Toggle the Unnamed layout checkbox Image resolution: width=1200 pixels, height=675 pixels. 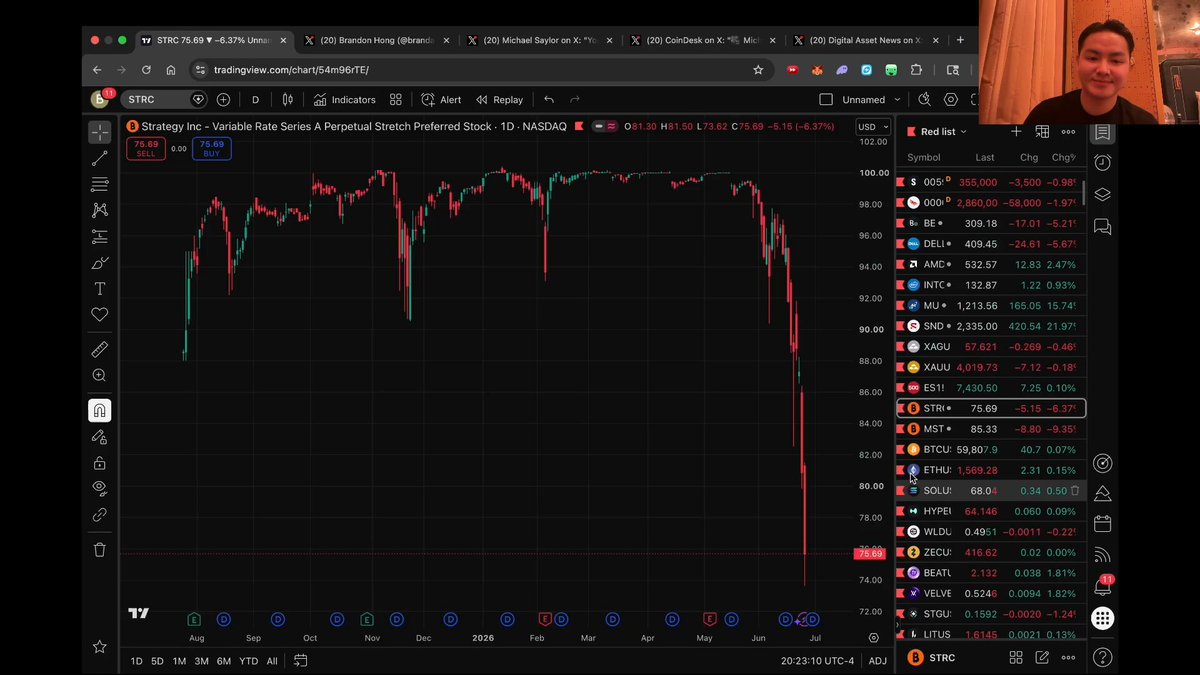coord(826,100)
